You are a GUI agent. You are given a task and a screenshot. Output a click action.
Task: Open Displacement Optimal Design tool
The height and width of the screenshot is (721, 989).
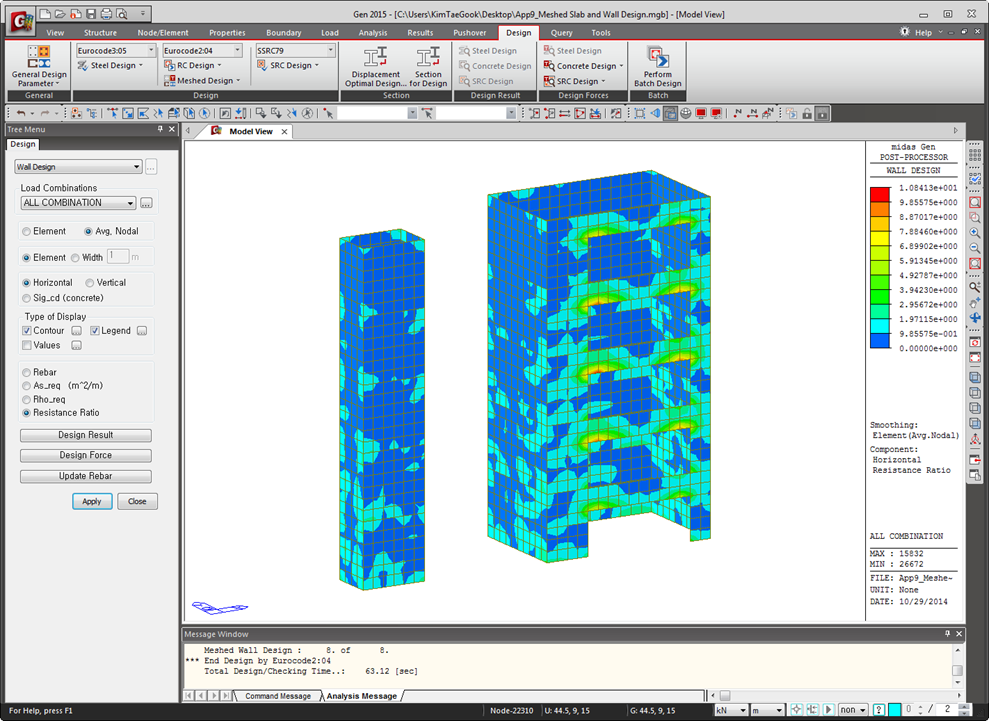coord(375,66)
